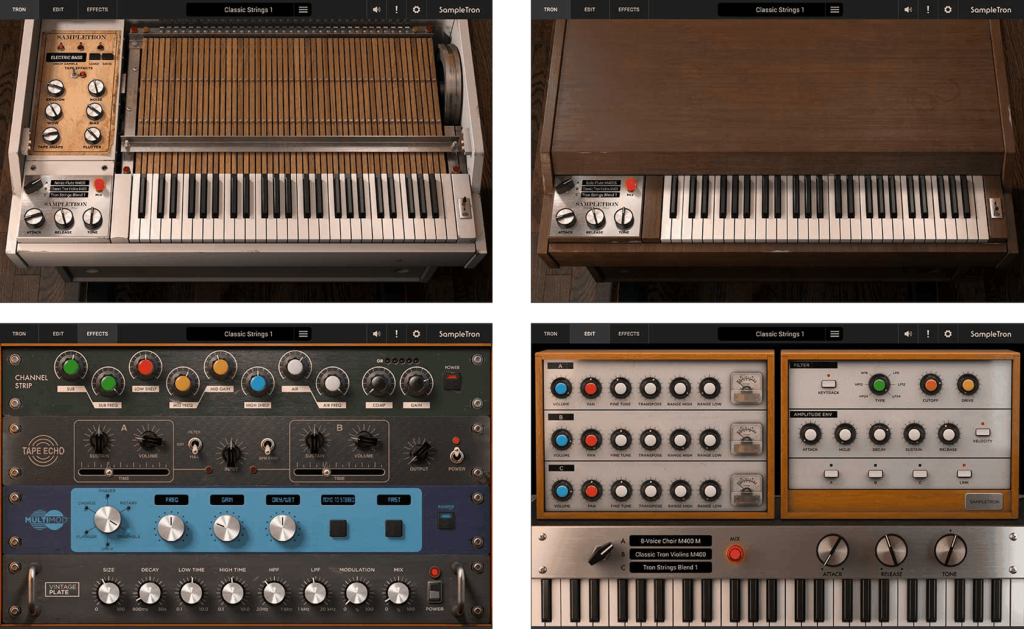Open preset hamburger menu in open-lid Tron window

click(x=303, y=10)
